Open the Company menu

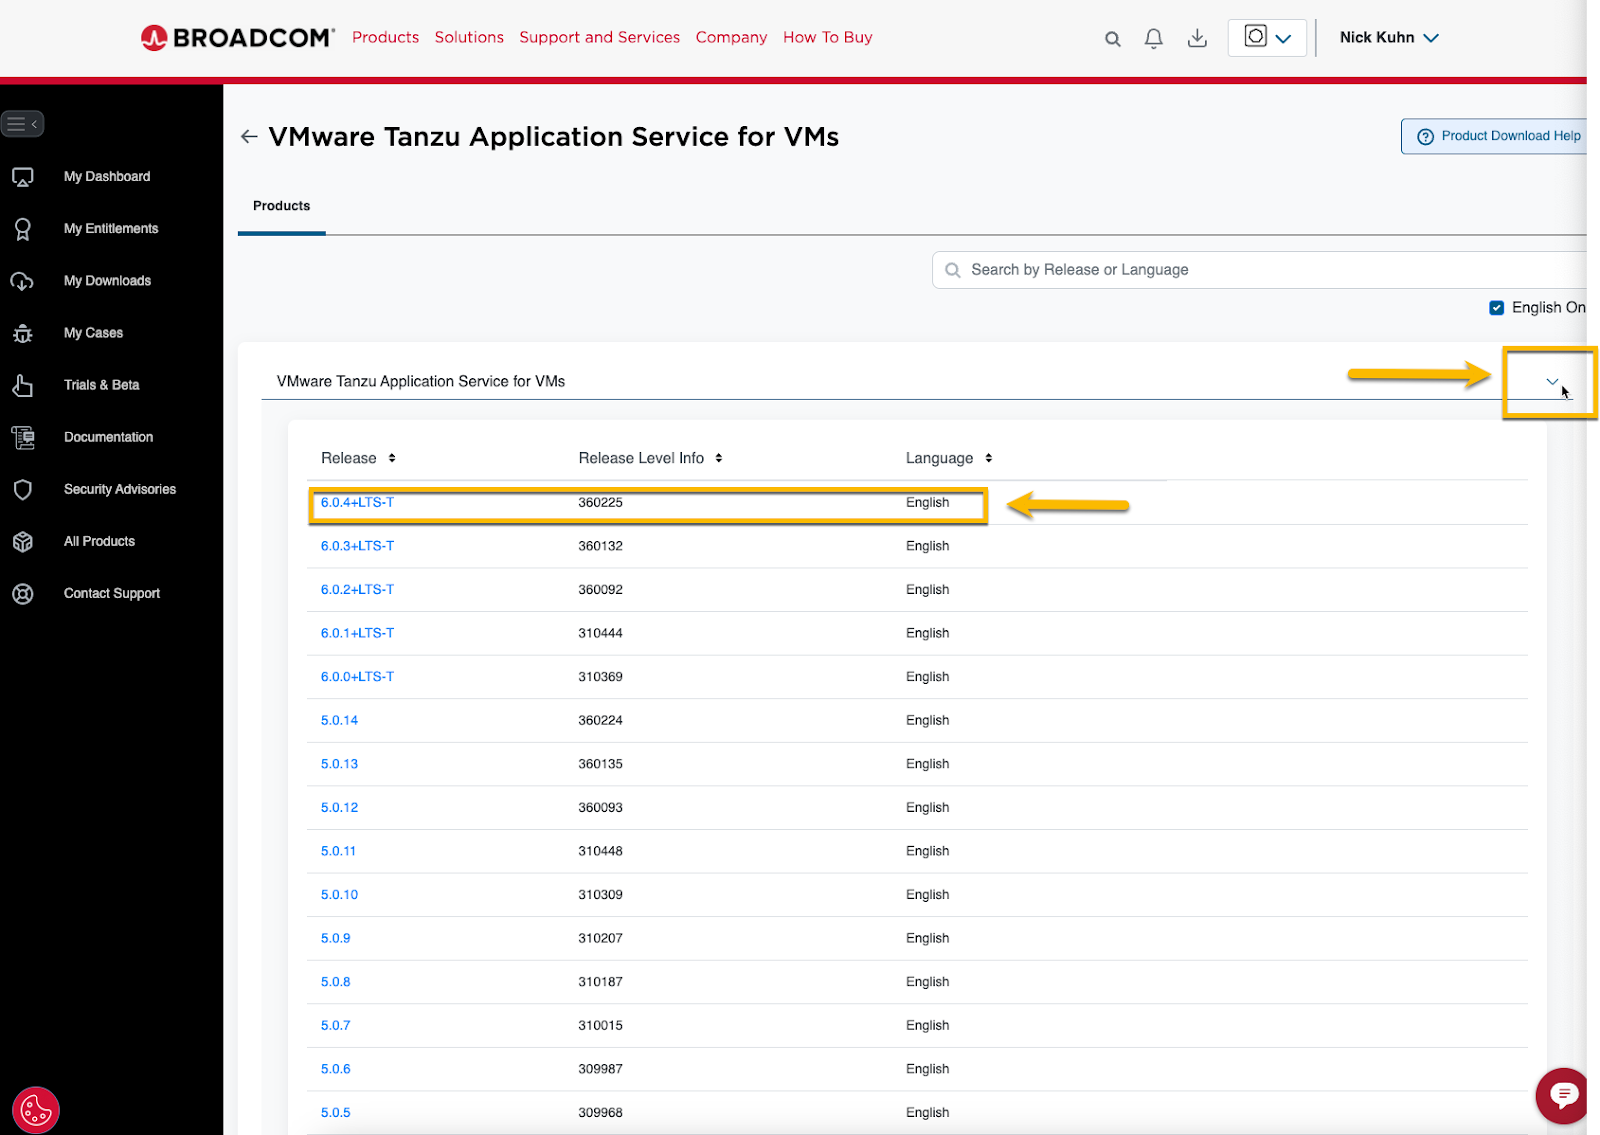pyautogui.click(x=731, y=37)
